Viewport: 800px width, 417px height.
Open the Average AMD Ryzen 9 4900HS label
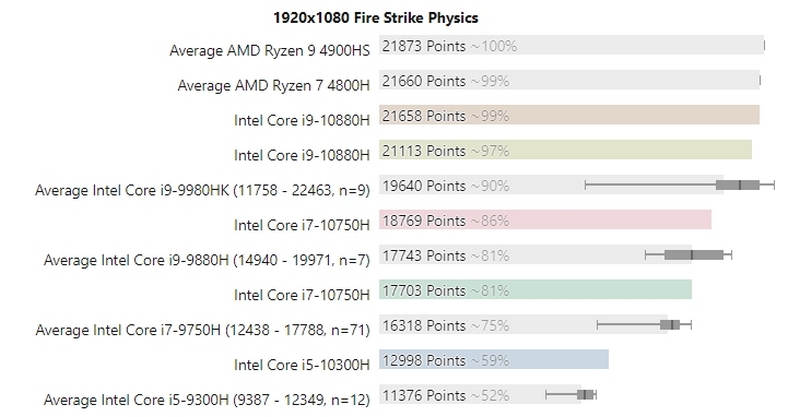(x=270, y=50)
